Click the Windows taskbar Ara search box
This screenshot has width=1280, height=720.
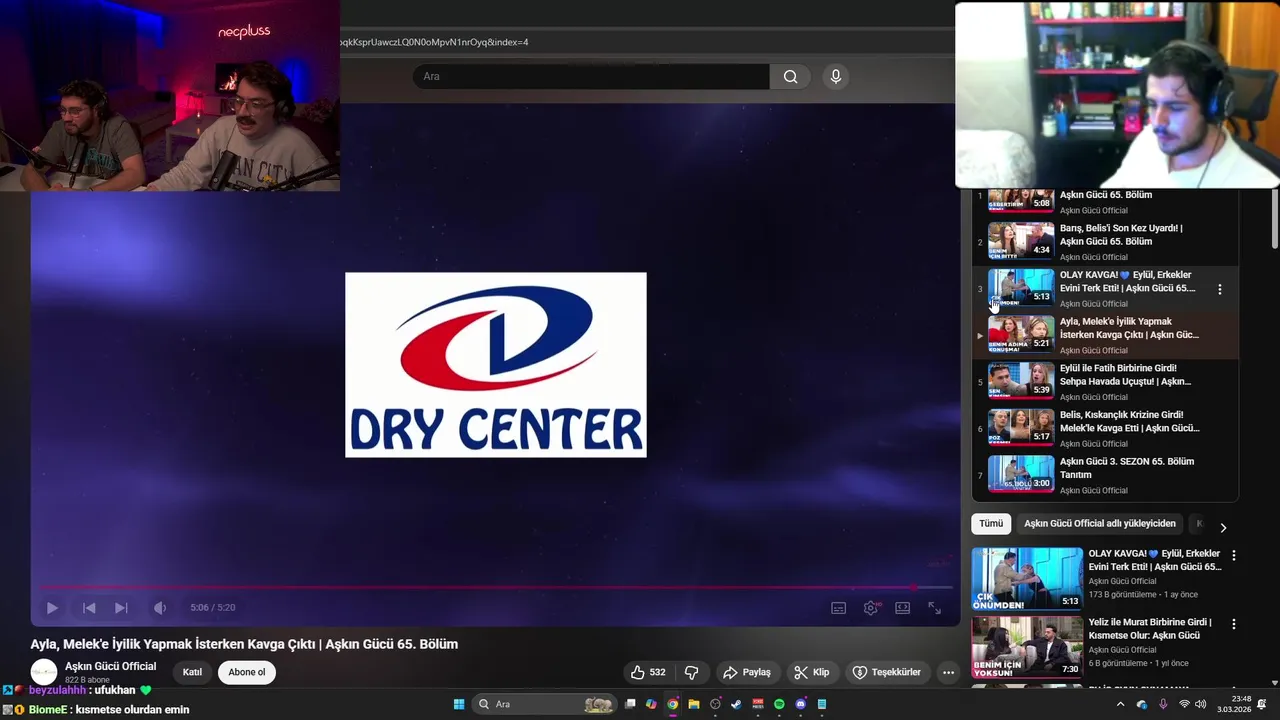[x=545, y=704]
